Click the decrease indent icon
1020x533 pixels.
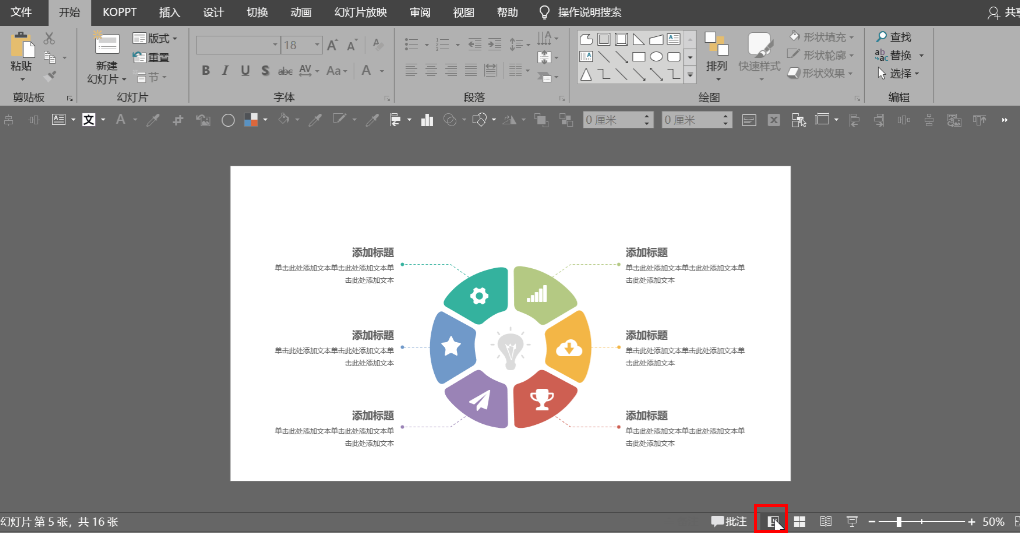(476, 45)
